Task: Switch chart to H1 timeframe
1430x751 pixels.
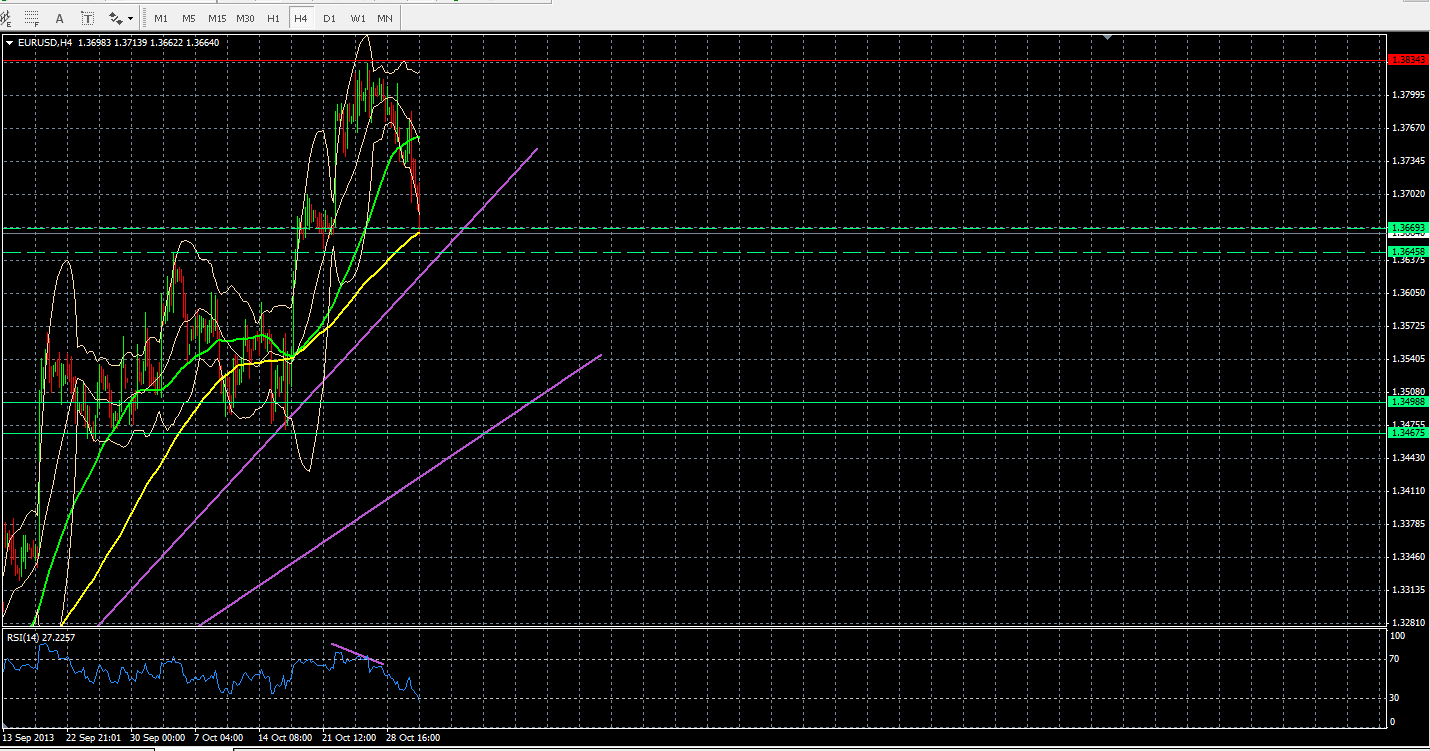Action: 273,18
